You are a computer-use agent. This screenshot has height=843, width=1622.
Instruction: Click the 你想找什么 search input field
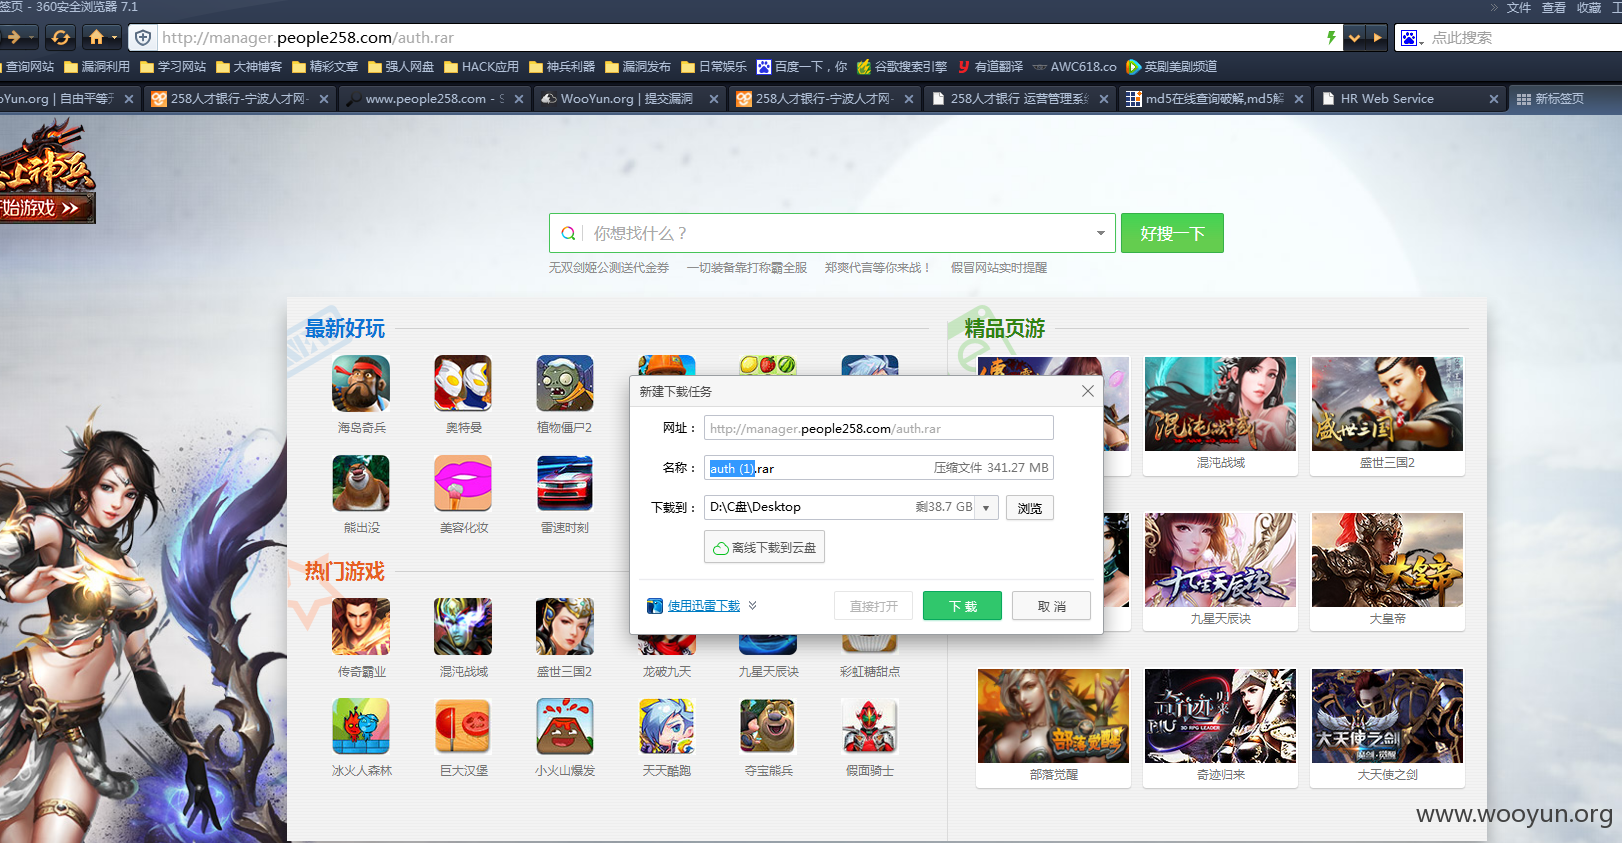832,233
